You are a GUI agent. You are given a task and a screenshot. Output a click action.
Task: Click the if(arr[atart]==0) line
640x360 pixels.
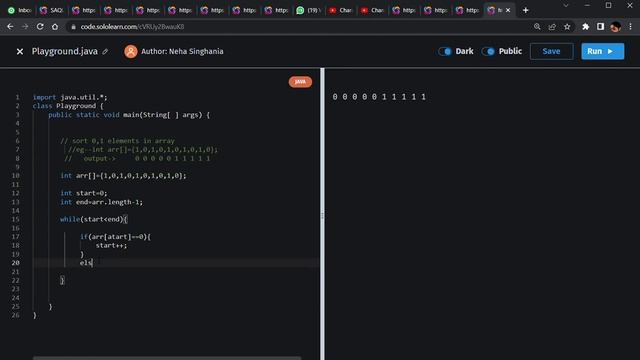(x=116, y=237)
